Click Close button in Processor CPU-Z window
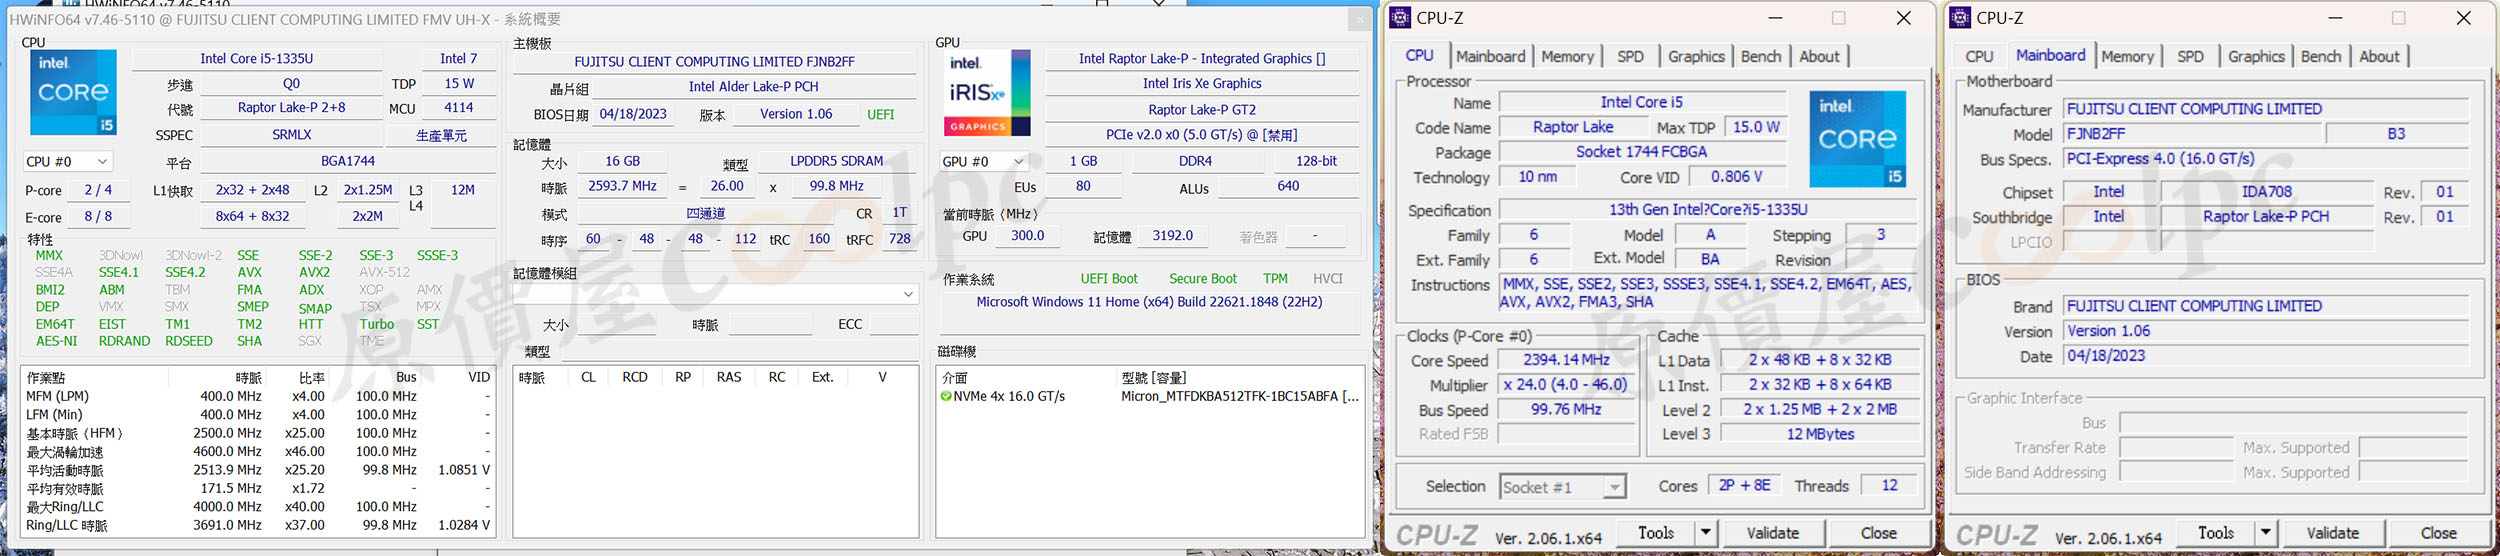 (x=1878, y=533)
